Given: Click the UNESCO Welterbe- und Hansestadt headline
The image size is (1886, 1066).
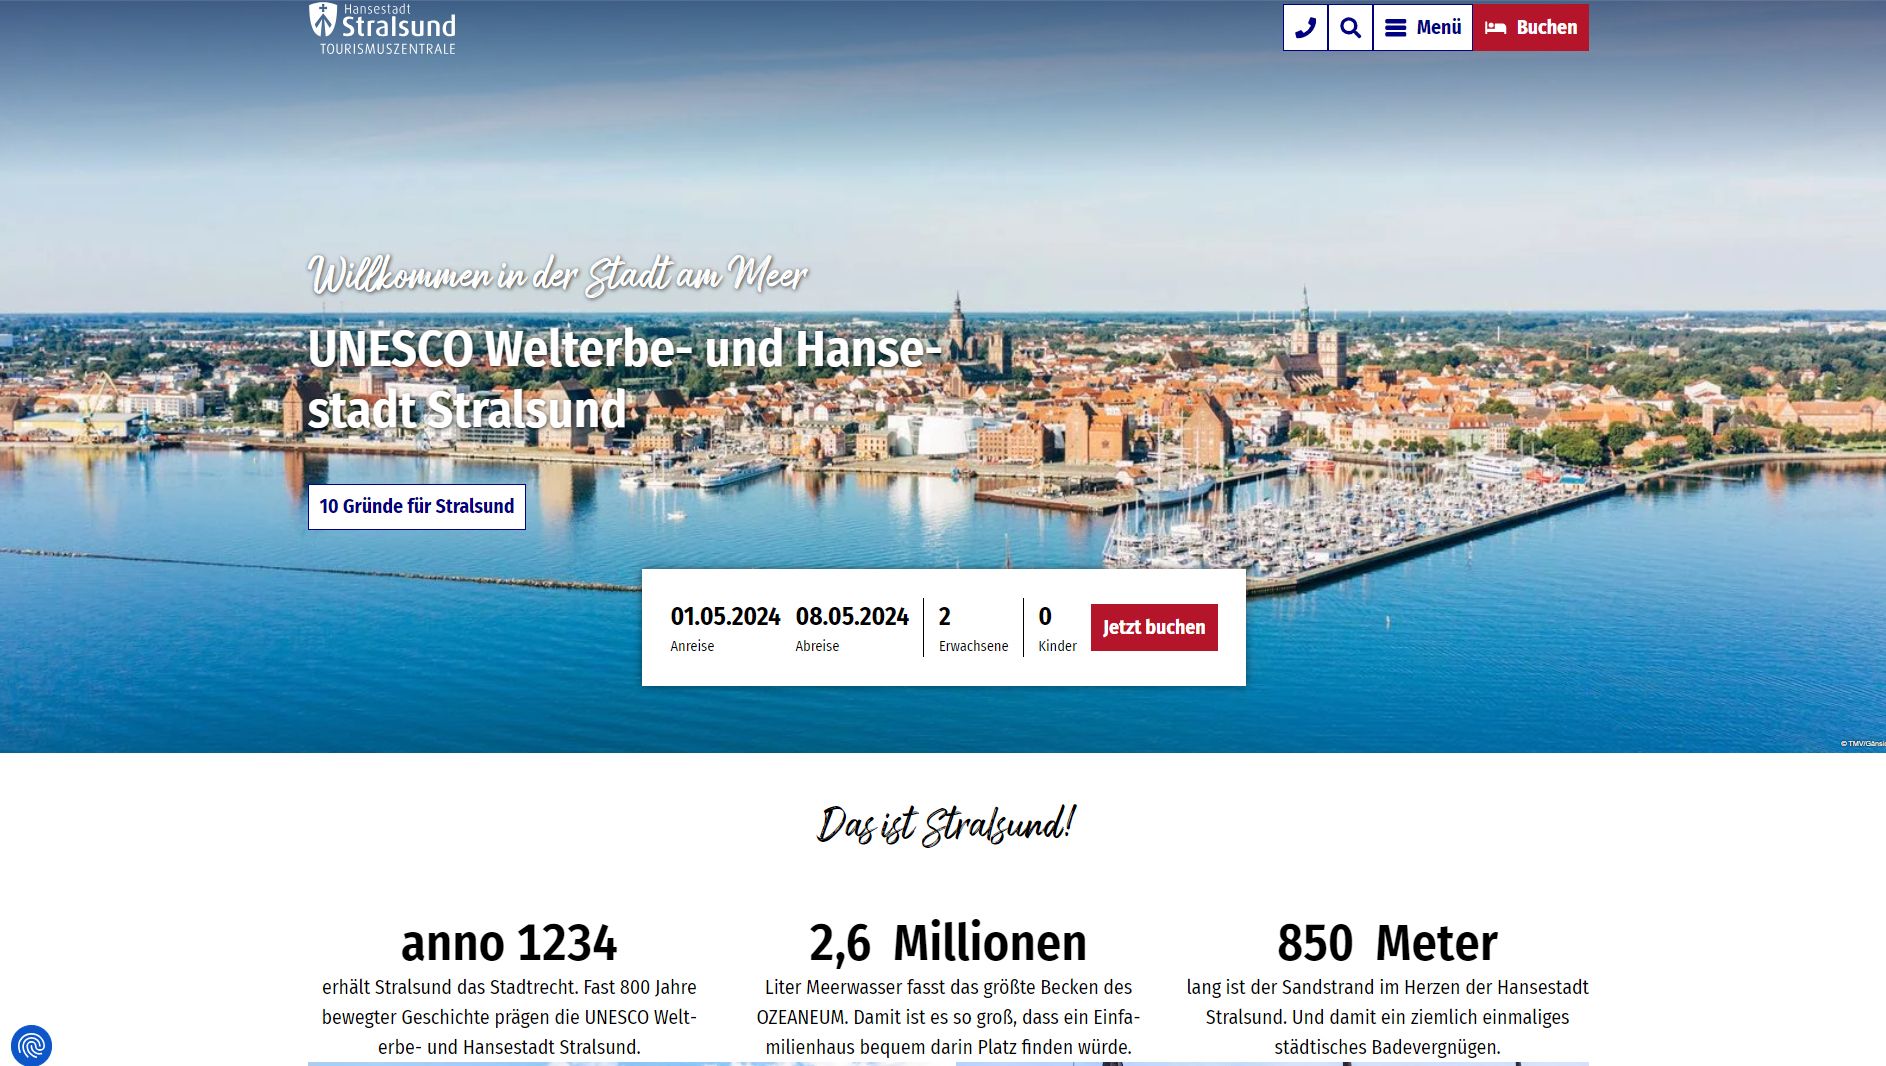Looking at the screenshot, I should pyautogui.click(x=624, y=380).
